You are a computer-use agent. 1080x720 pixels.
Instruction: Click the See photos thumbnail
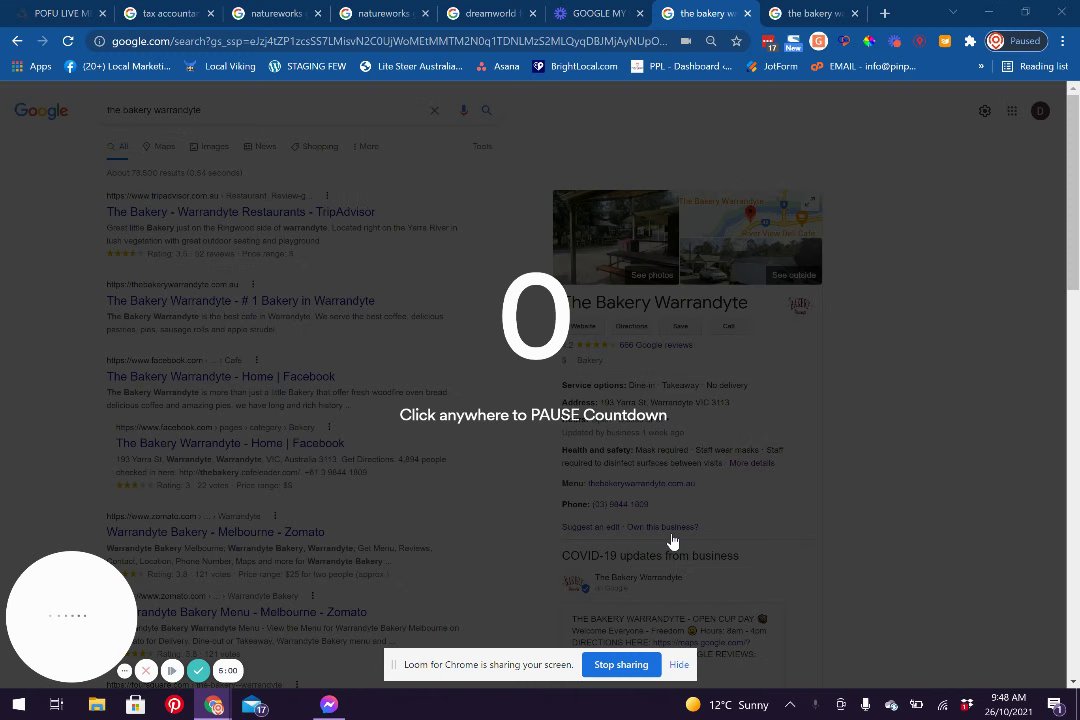pos(616,237)
